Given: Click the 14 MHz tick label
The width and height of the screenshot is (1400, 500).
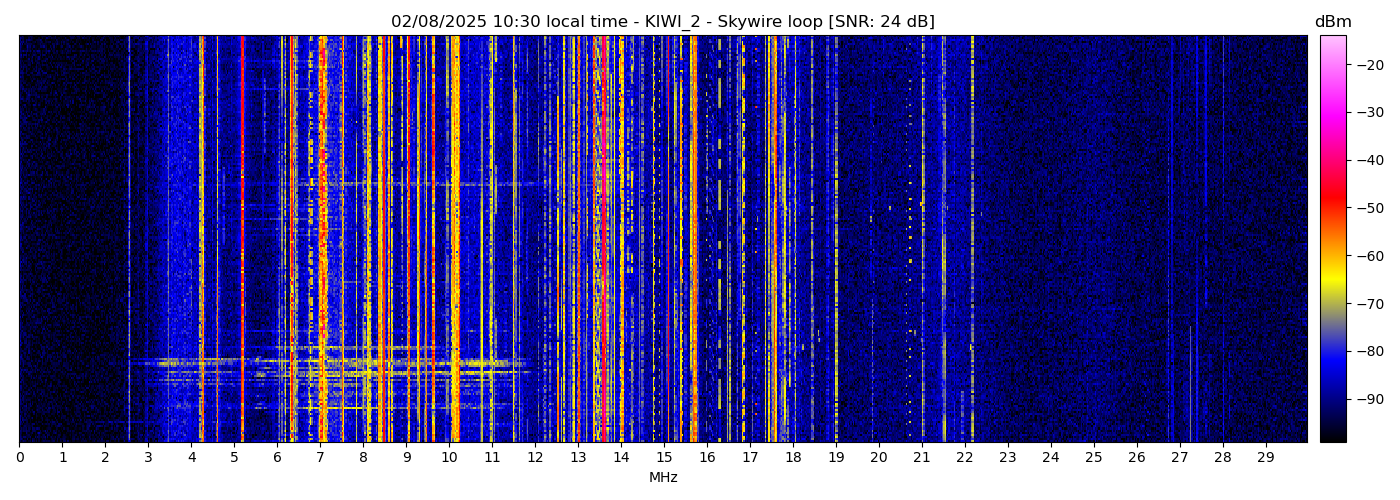Looking at the screenshot, I should click(621, 457).
